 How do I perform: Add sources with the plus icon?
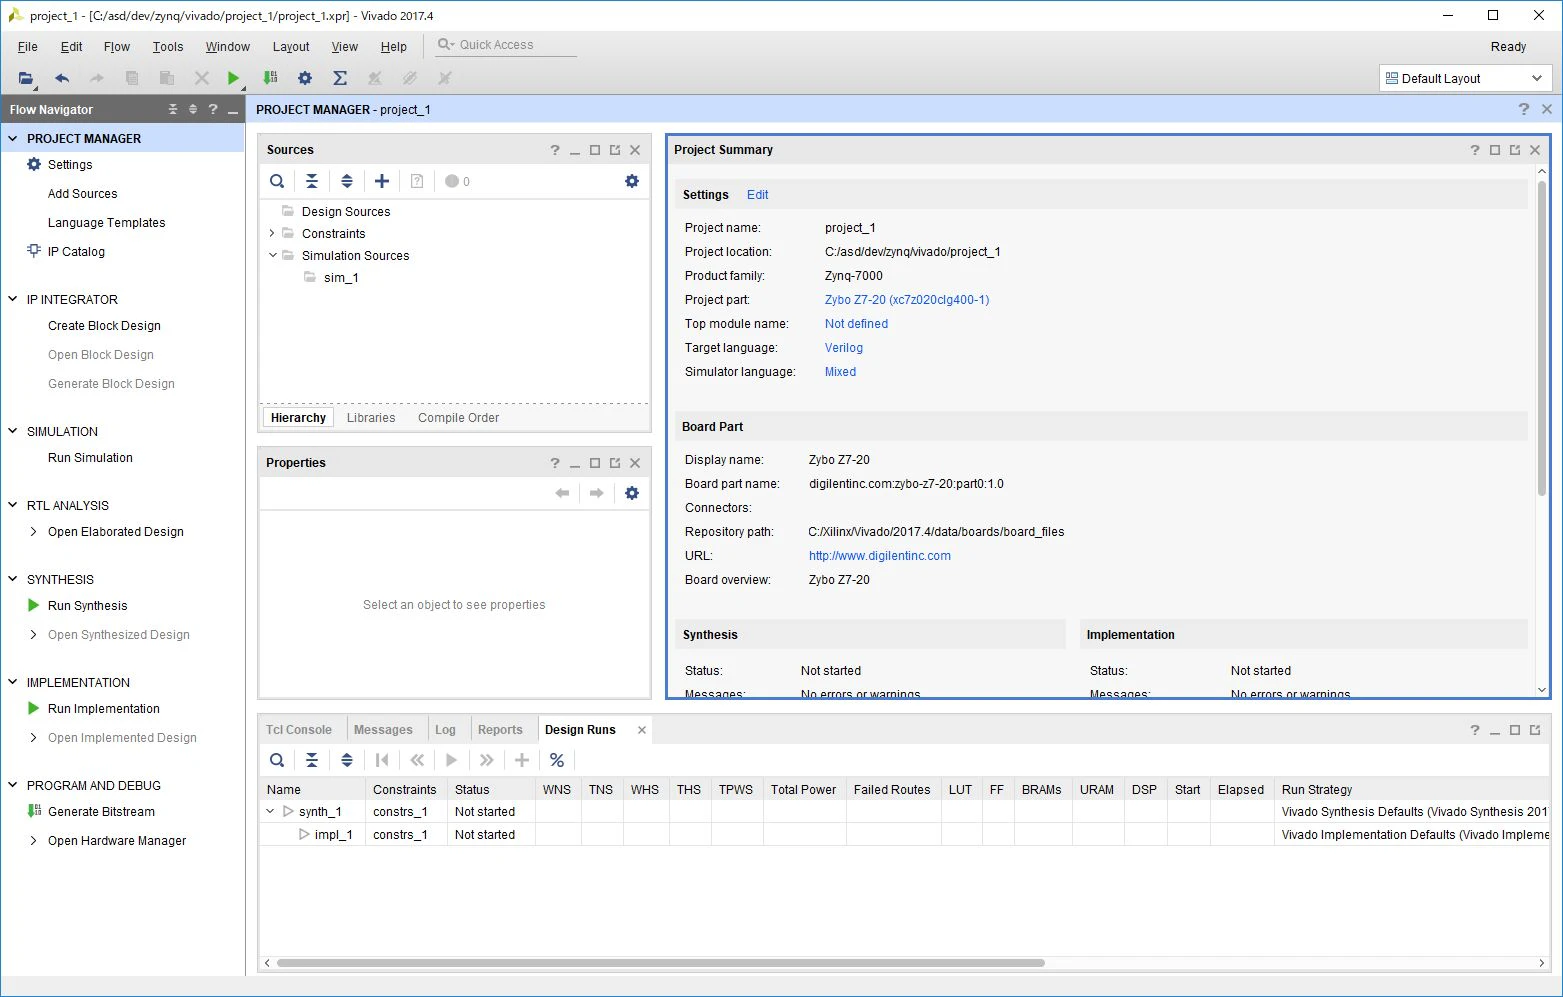pyautogui.click(x=382, y=181)
